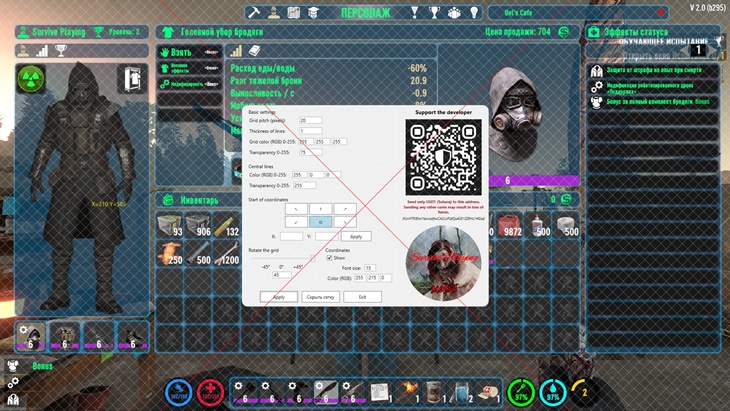Click the cyan water 97% indicator
Image resolution: width=730 pixels, height=411 pixels.
click(x=553, y=392)
